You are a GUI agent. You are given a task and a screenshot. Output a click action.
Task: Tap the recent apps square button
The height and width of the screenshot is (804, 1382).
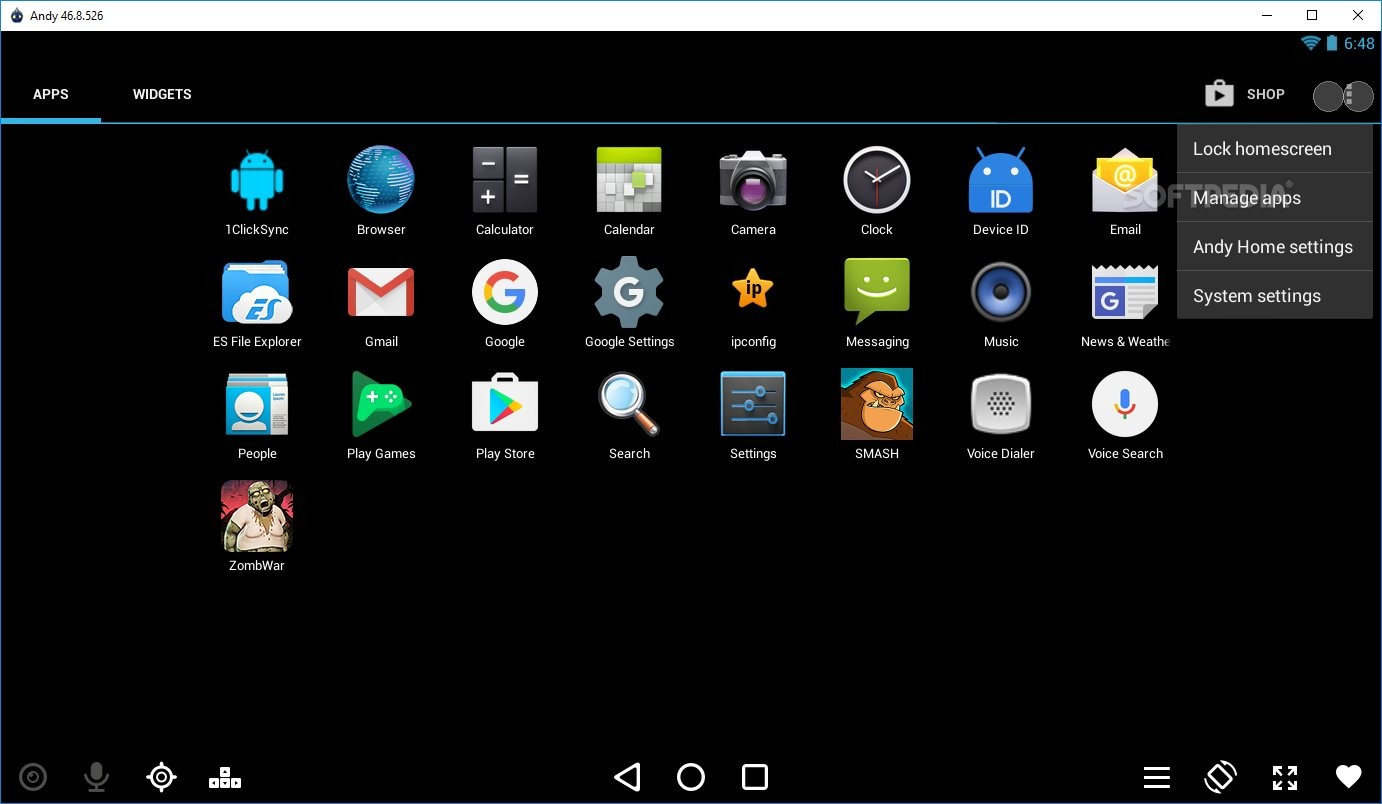[x=755, y=777]
